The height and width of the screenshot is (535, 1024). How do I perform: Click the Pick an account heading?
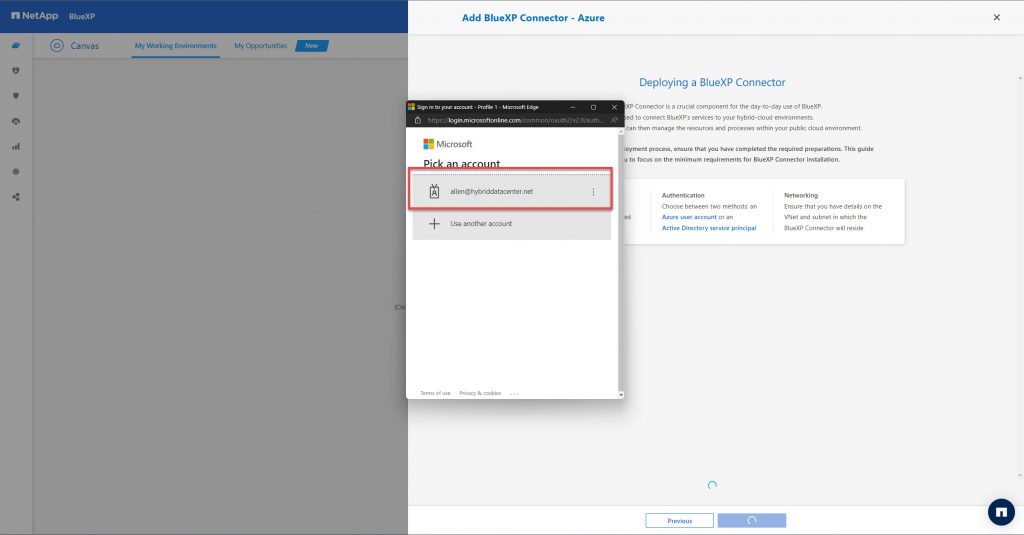[x=462, y=163]
